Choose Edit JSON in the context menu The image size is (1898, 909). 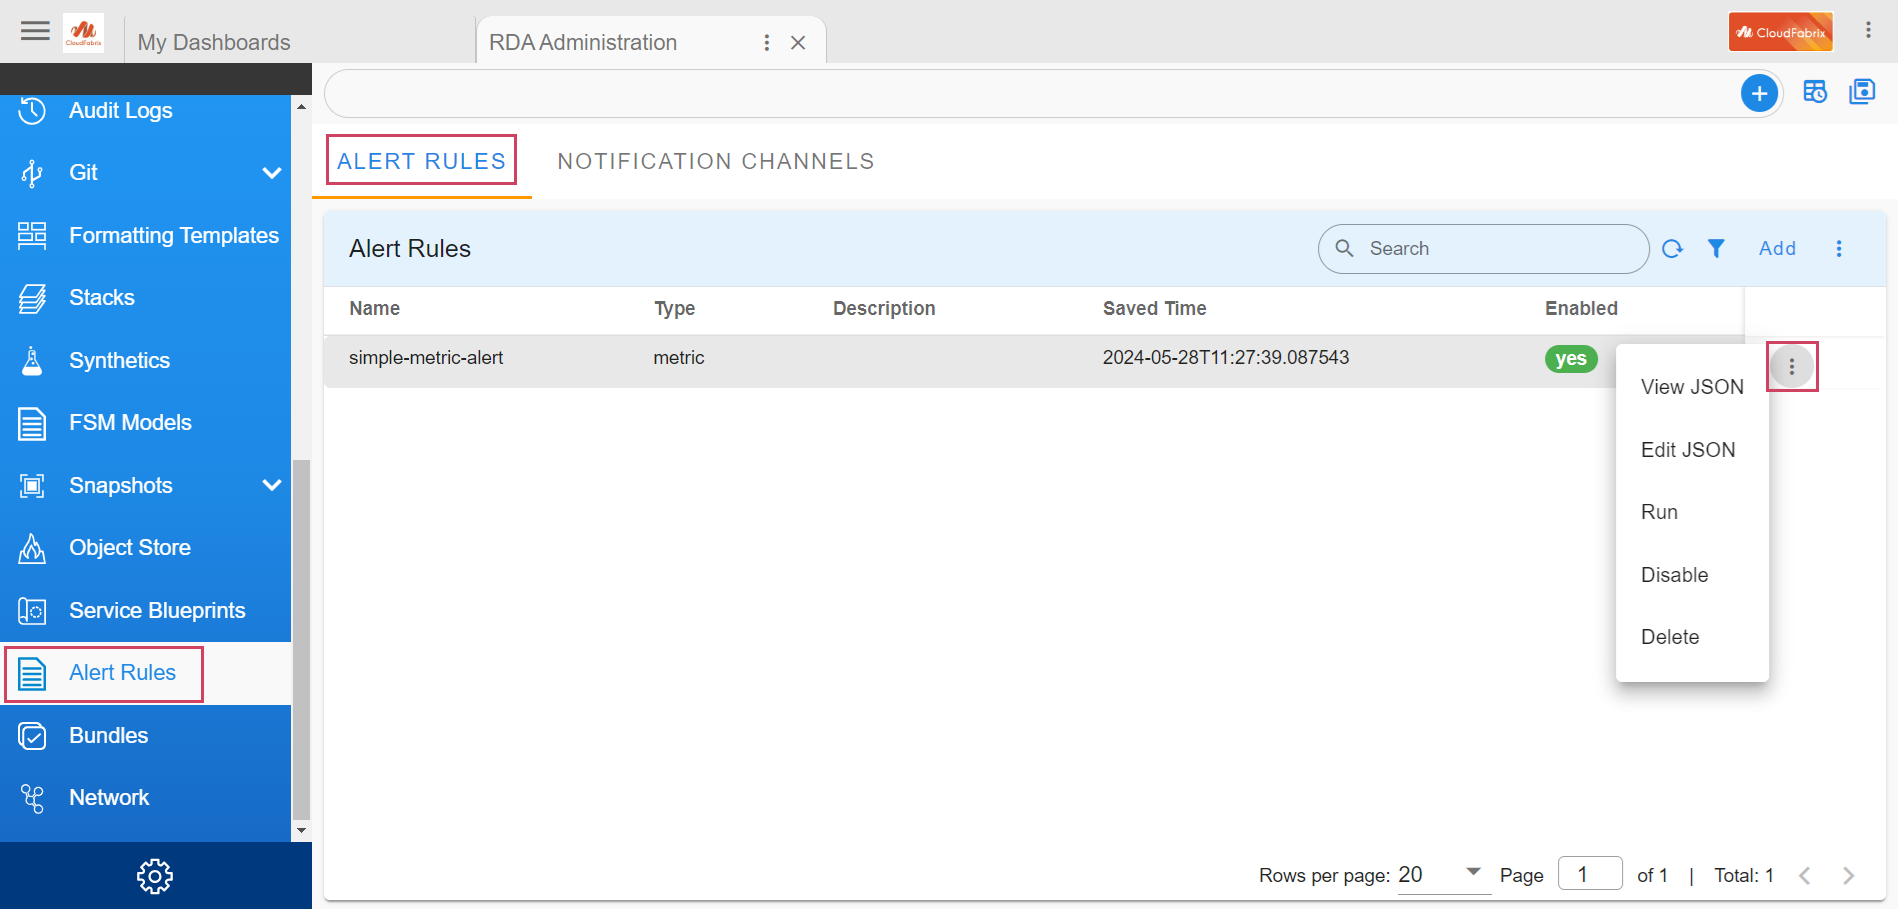point(1687,450)
